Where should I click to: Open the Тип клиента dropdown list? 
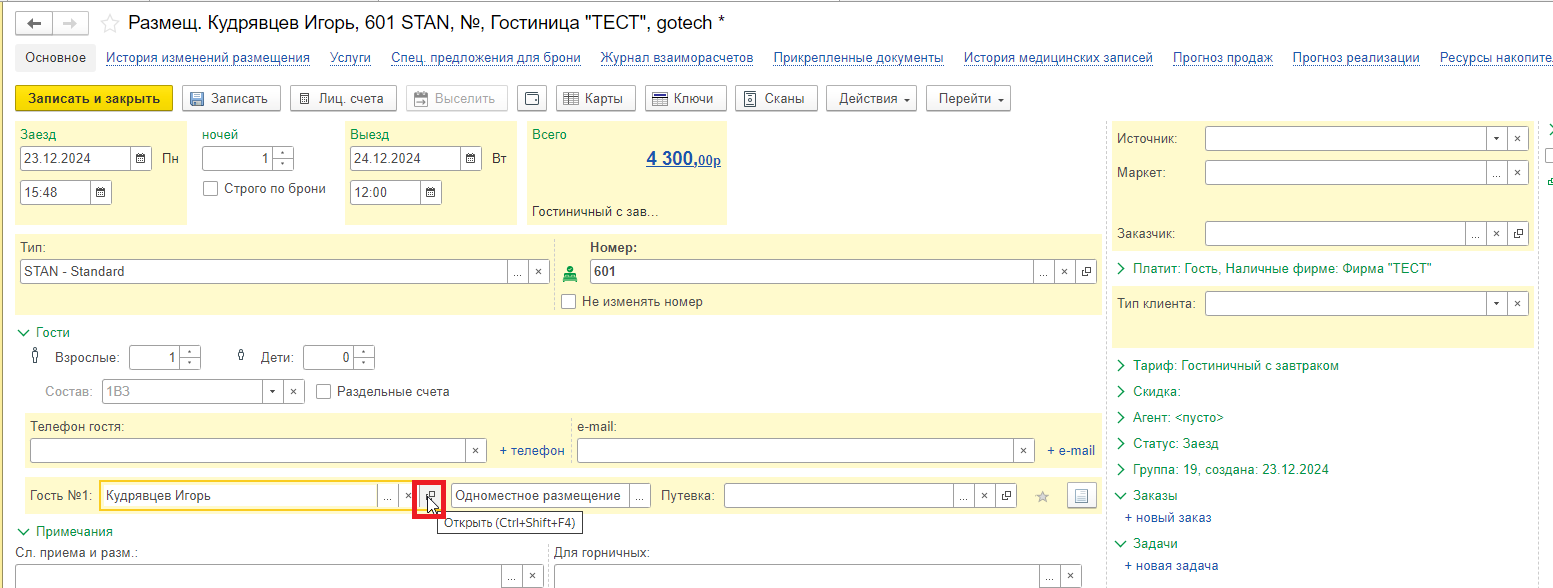[1497, 303]
